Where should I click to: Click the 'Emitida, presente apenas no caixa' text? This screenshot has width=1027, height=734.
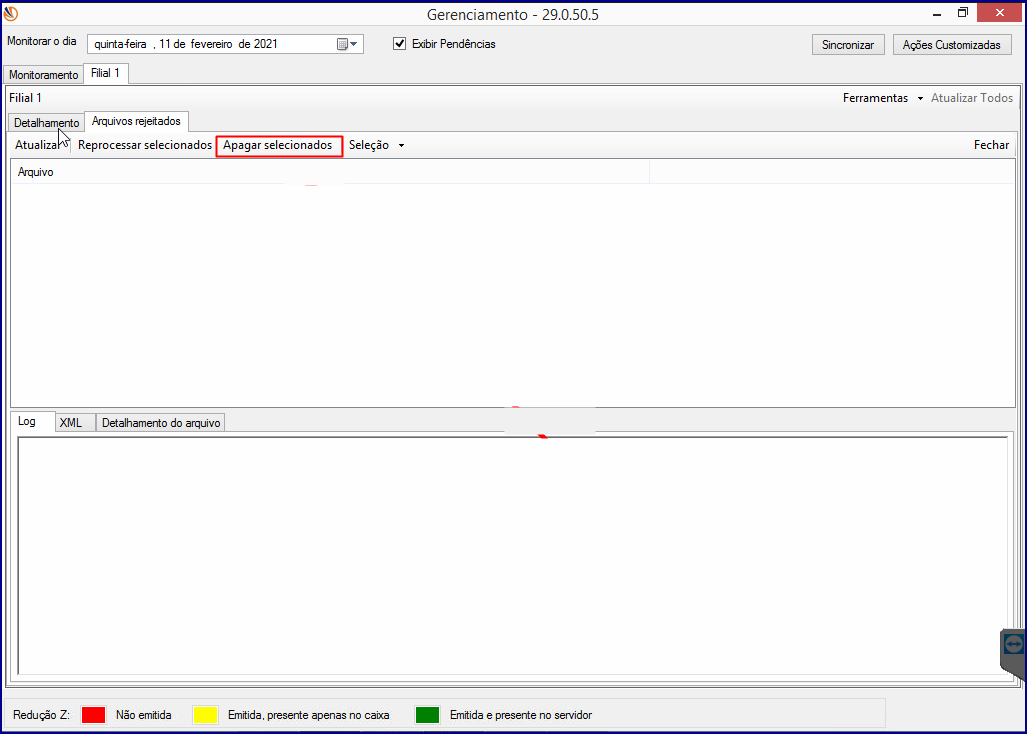308,715
